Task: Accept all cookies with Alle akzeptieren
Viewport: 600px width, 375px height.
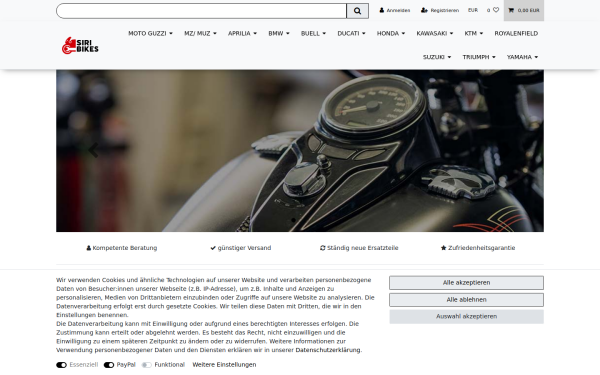Action: pos(466,283)
